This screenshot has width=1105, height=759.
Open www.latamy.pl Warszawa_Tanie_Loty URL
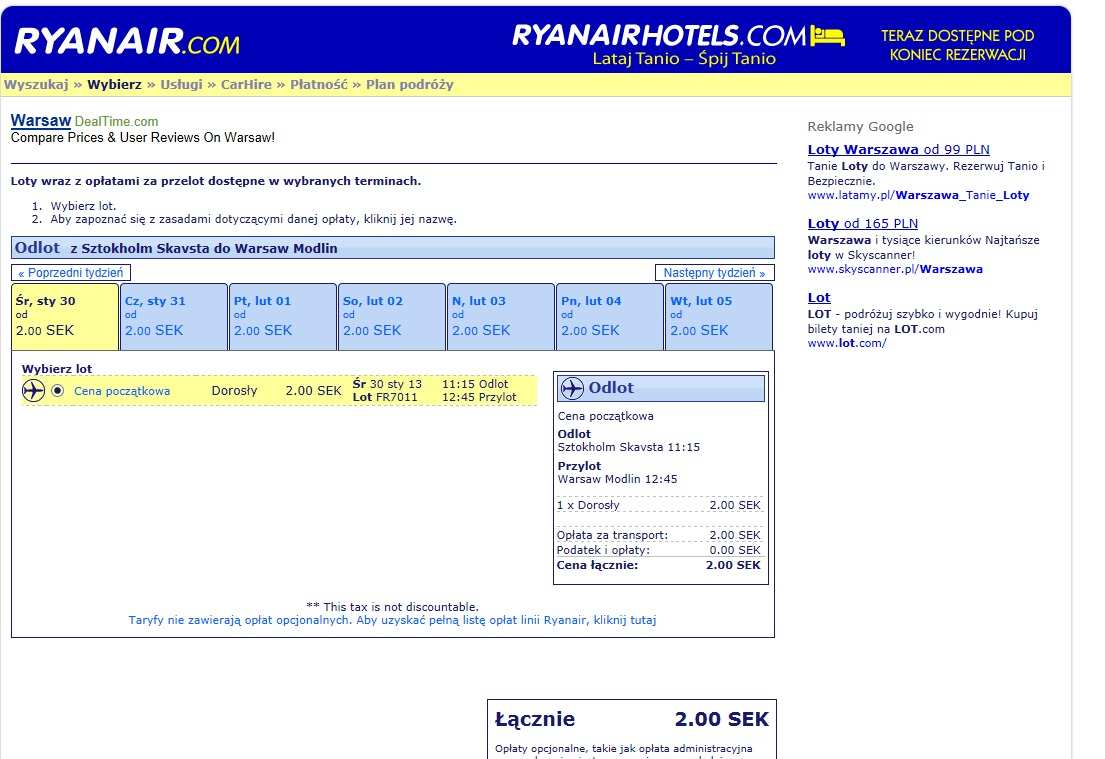918,195
